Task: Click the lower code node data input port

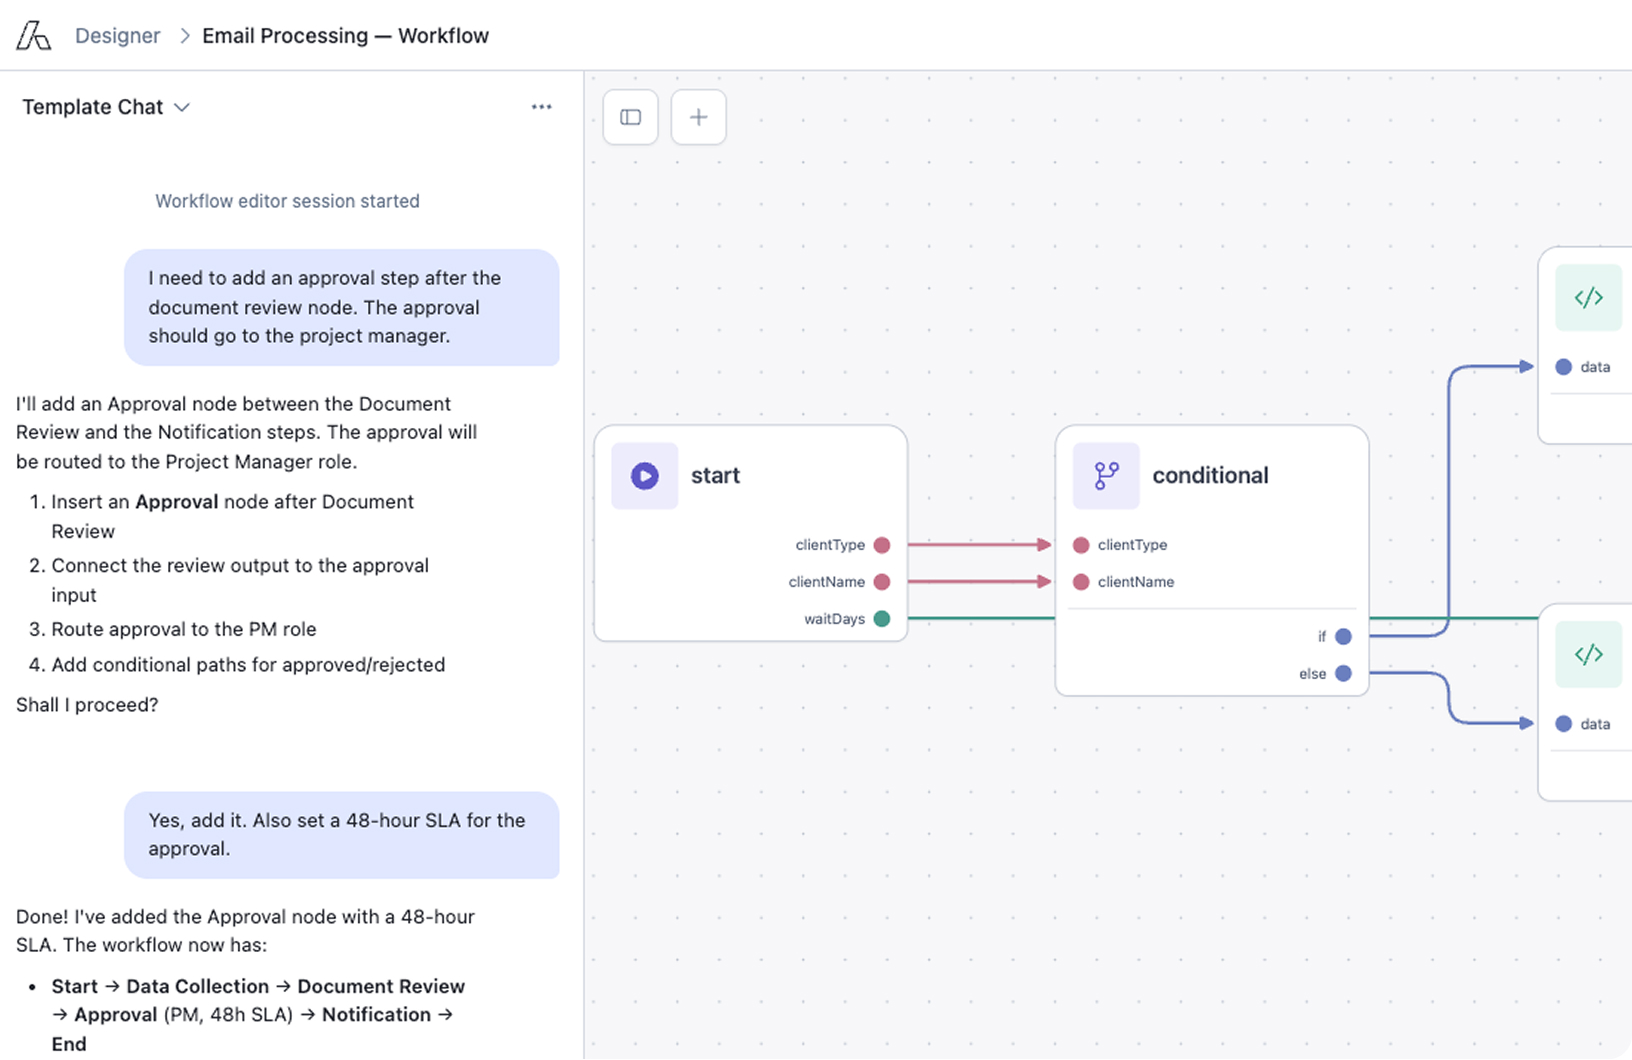Action: 1564,724
